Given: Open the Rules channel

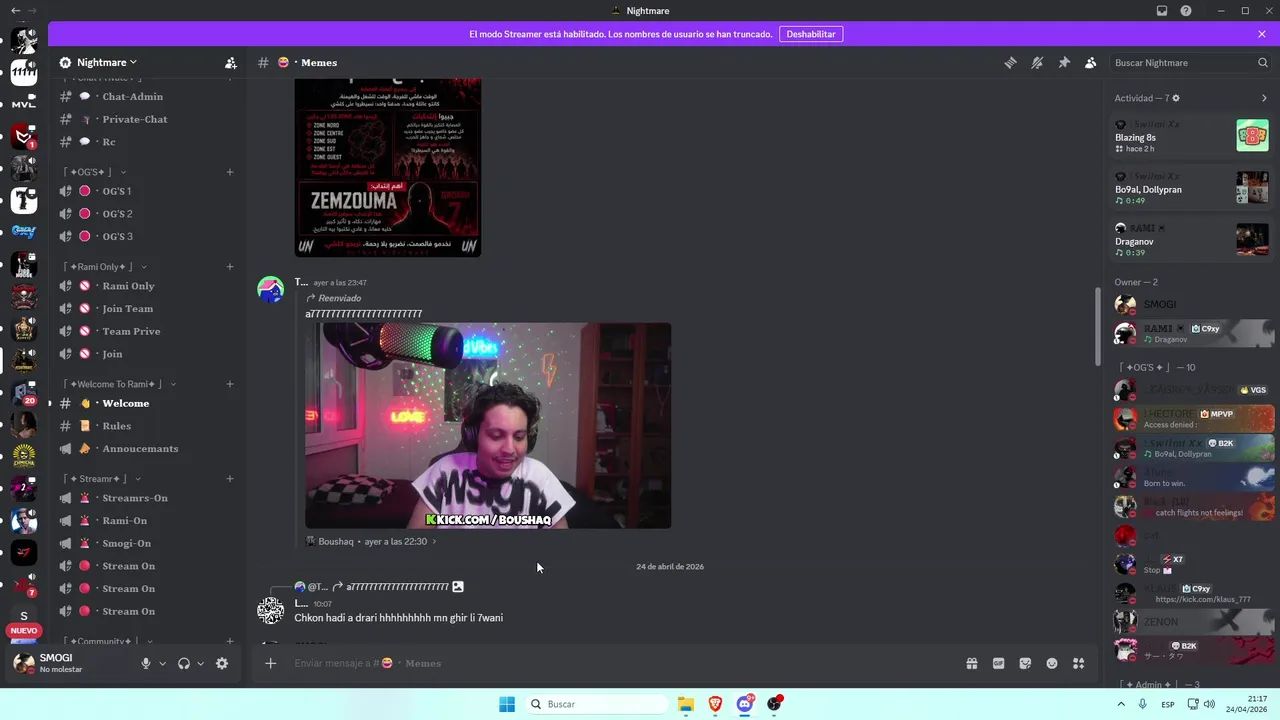Looking at the screenshot, I should click(147, 426).
